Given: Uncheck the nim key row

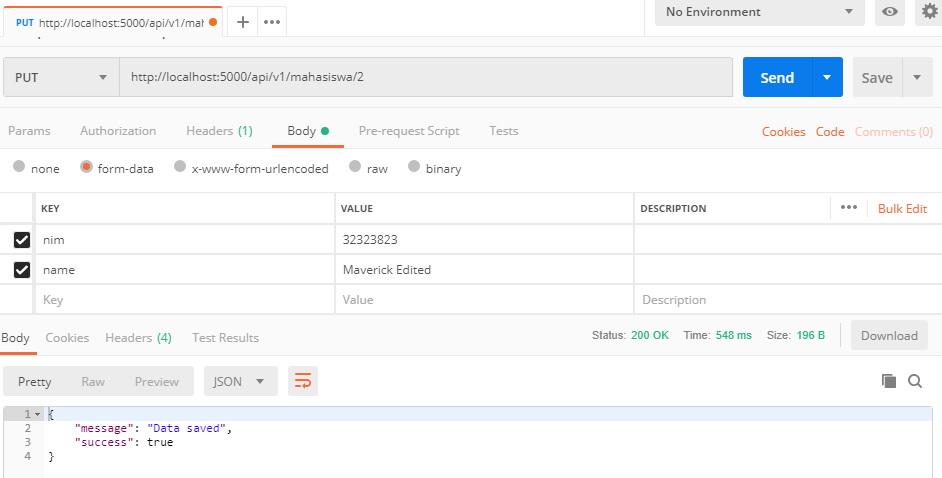Looking at the screenshot, I should pyautogui.click(x=22, y=240).
